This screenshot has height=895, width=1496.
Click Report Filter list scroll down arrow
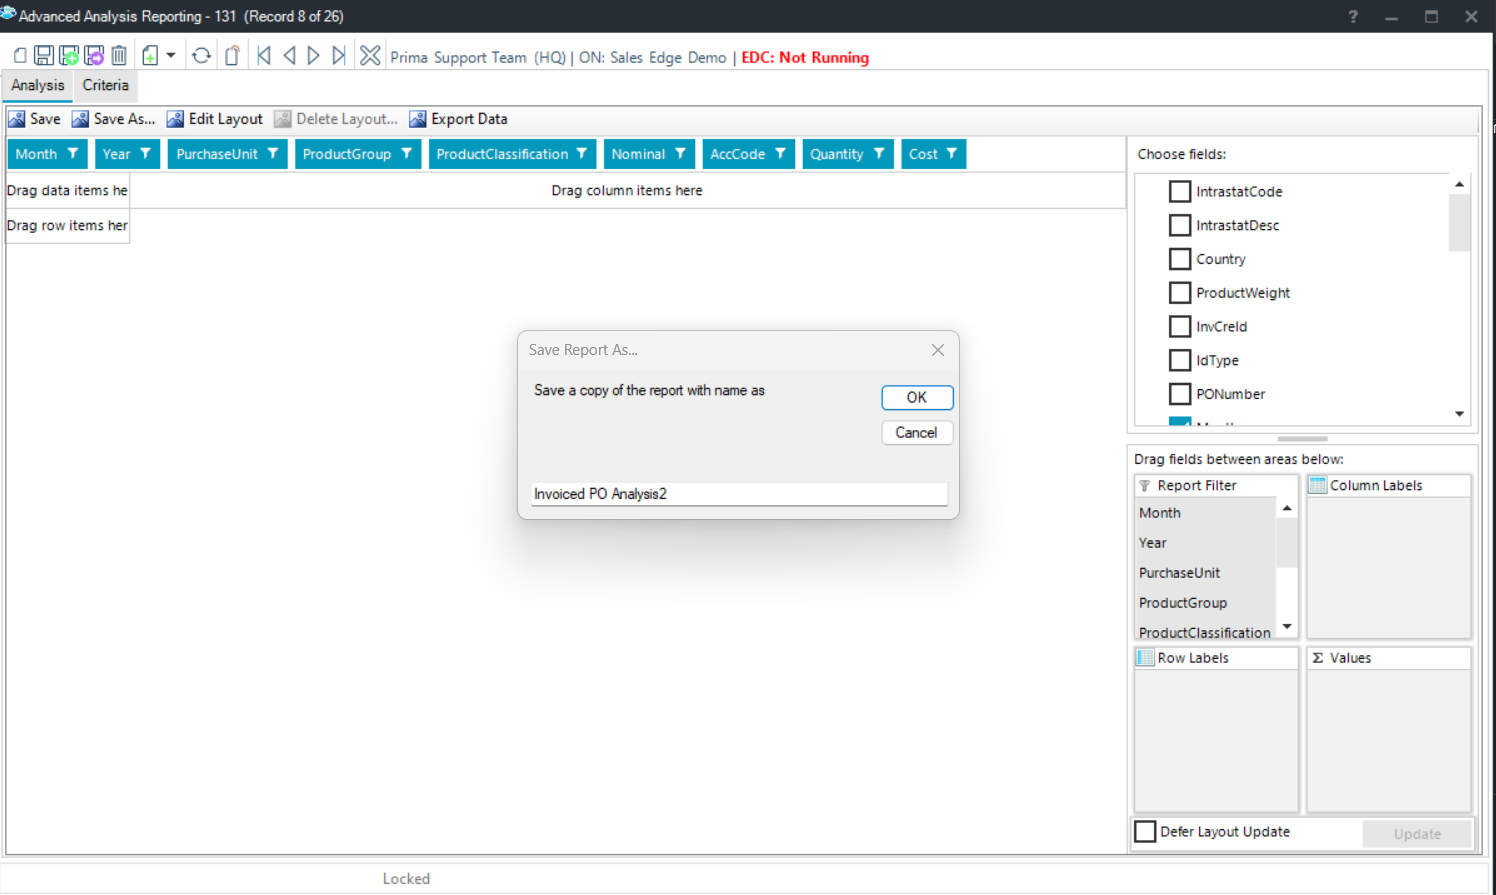(1287, 627)
